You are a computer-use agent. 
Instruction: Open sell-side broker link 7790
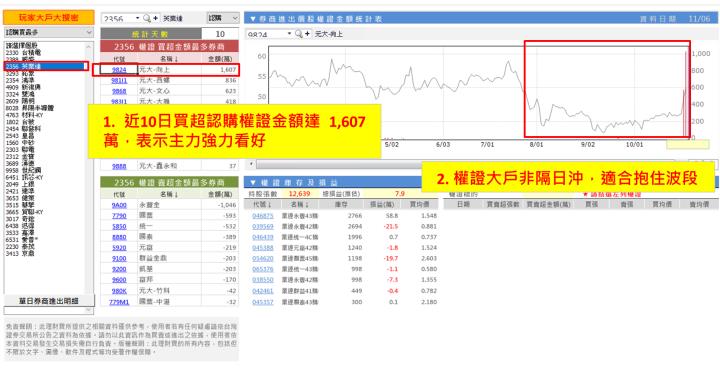point(119,215)
